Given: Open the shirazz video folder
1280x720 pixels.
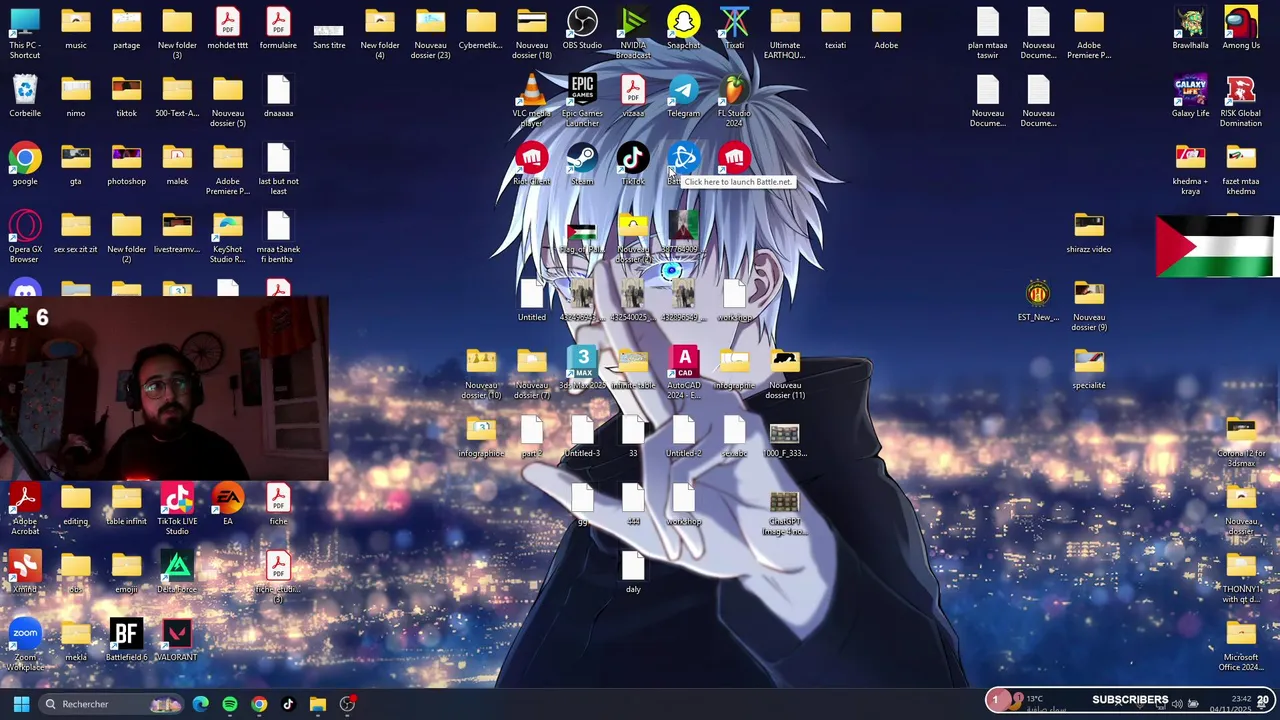Looking at the screenshot, I should (x=1089, y=232).
